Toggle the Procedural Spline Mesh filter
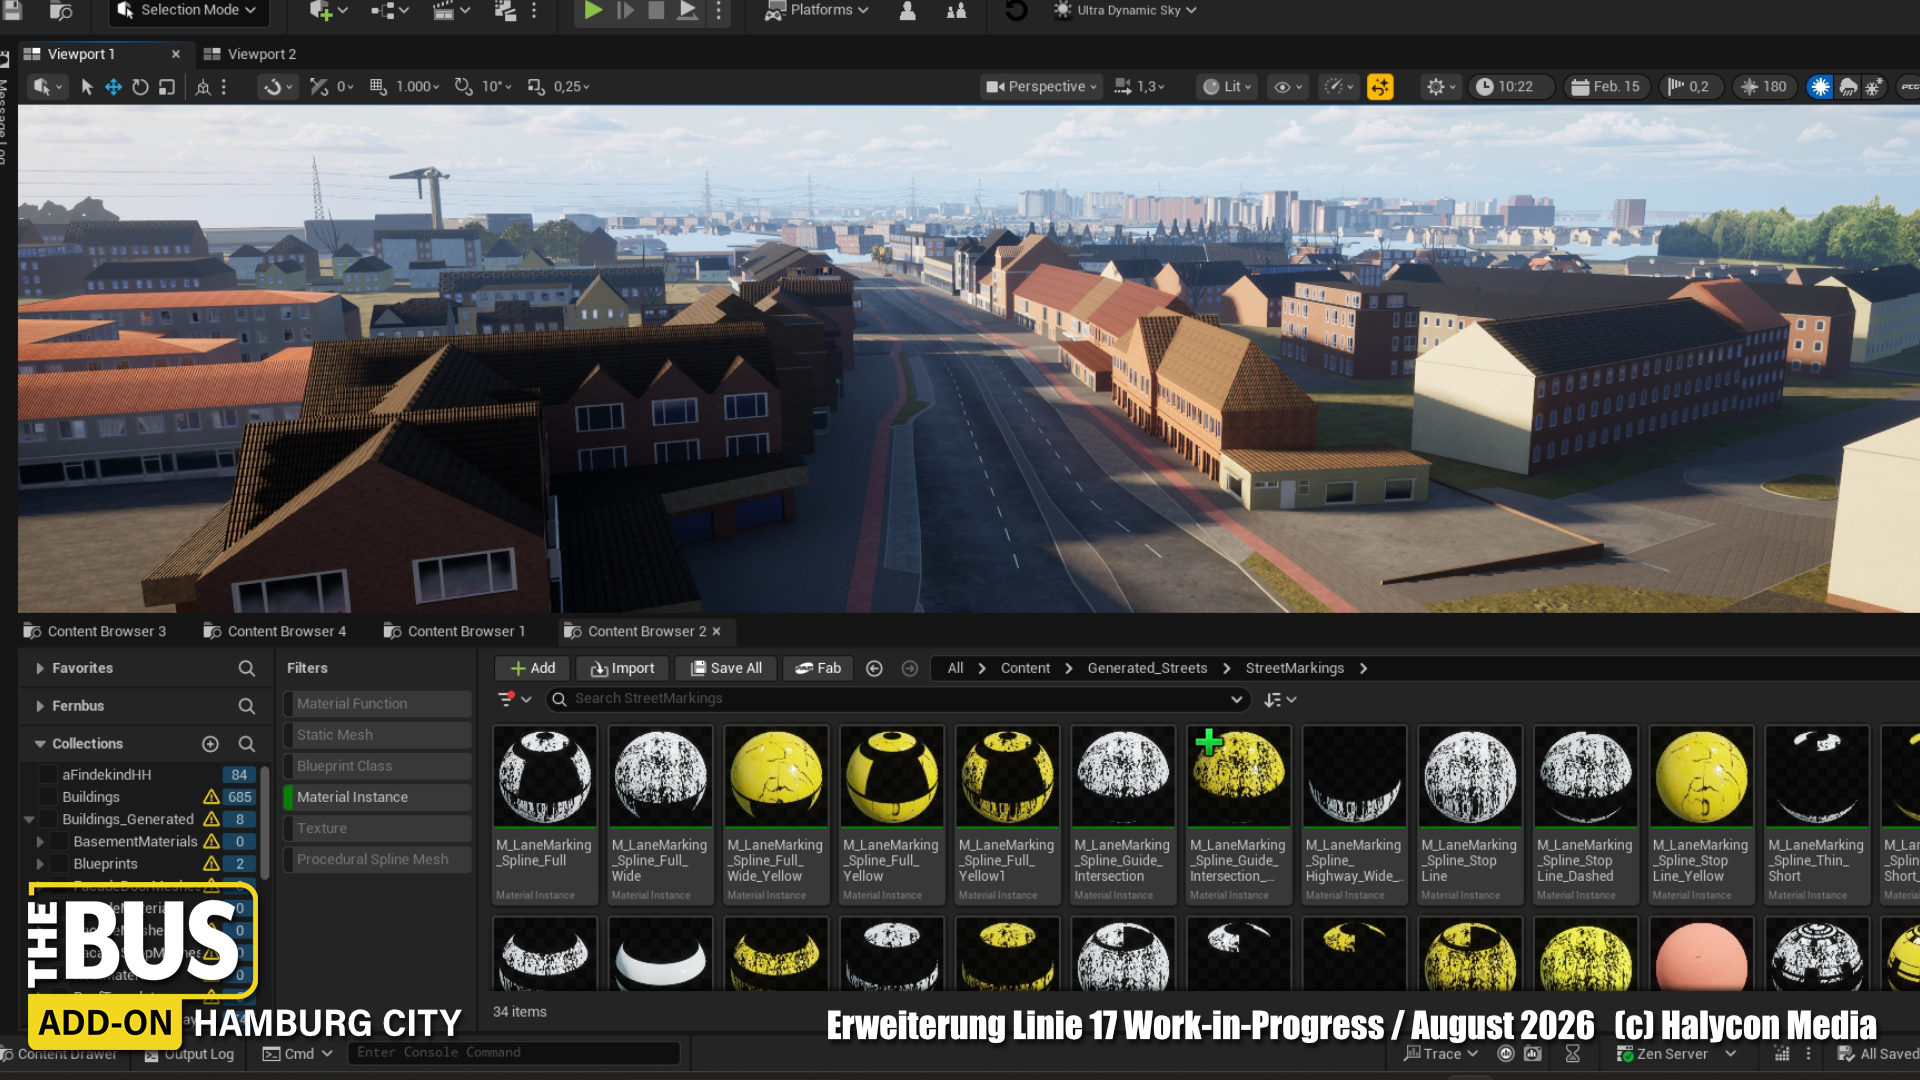The width and height of the screenshot is (1920, 1080). [377, 859]
